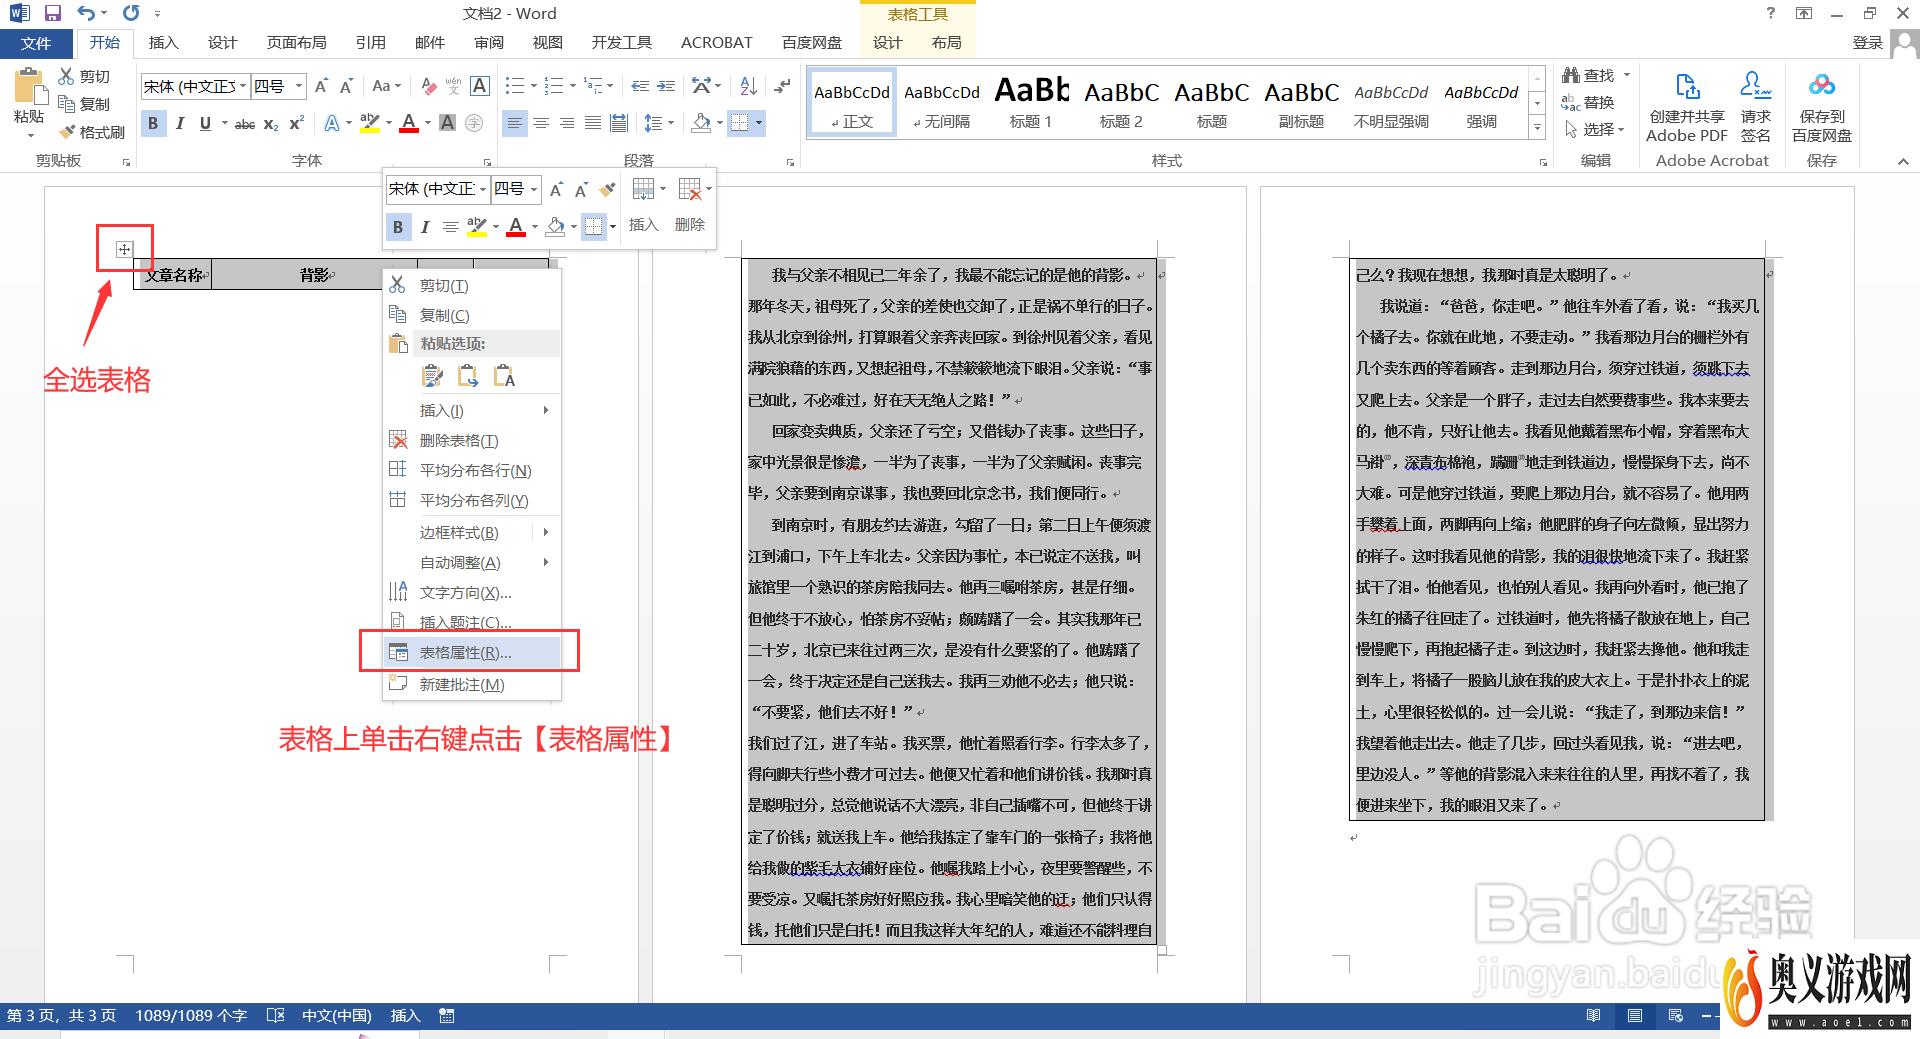Clear all formatting with the ribbon eraser icon
Screen dimensions: 1920x1039
(x=428, y=87)
